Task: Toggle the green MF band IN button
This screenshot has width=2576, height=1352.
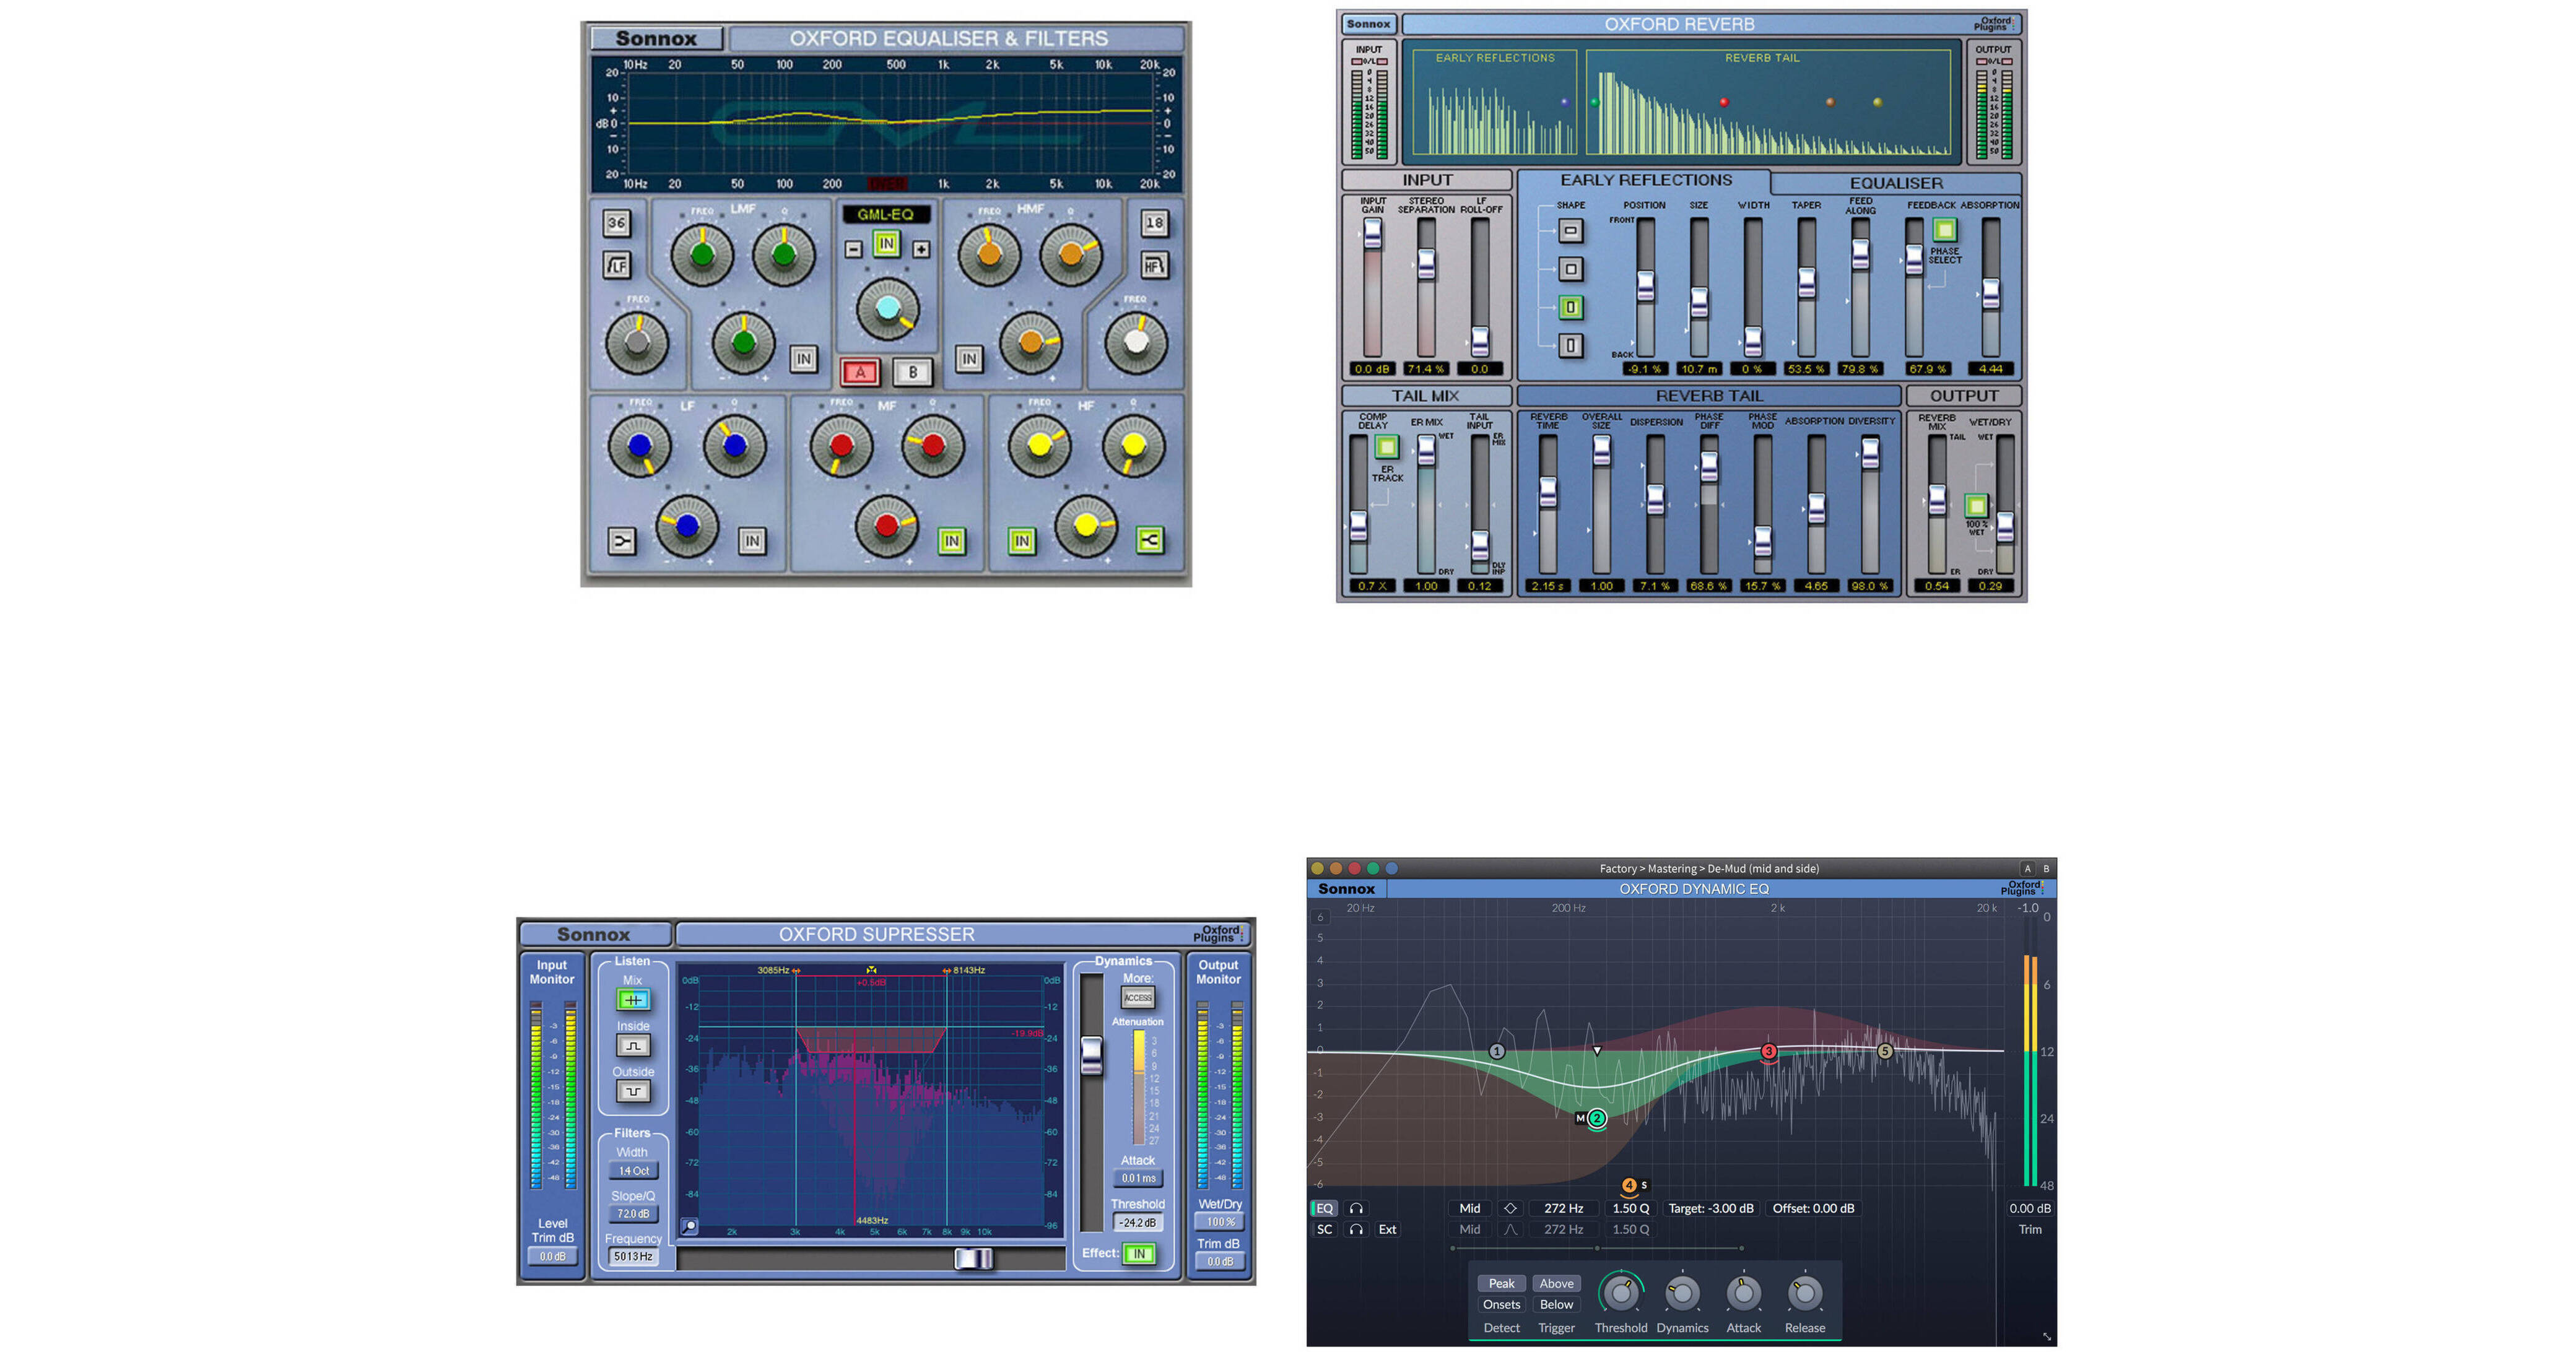Action: (x=951, y=541)
